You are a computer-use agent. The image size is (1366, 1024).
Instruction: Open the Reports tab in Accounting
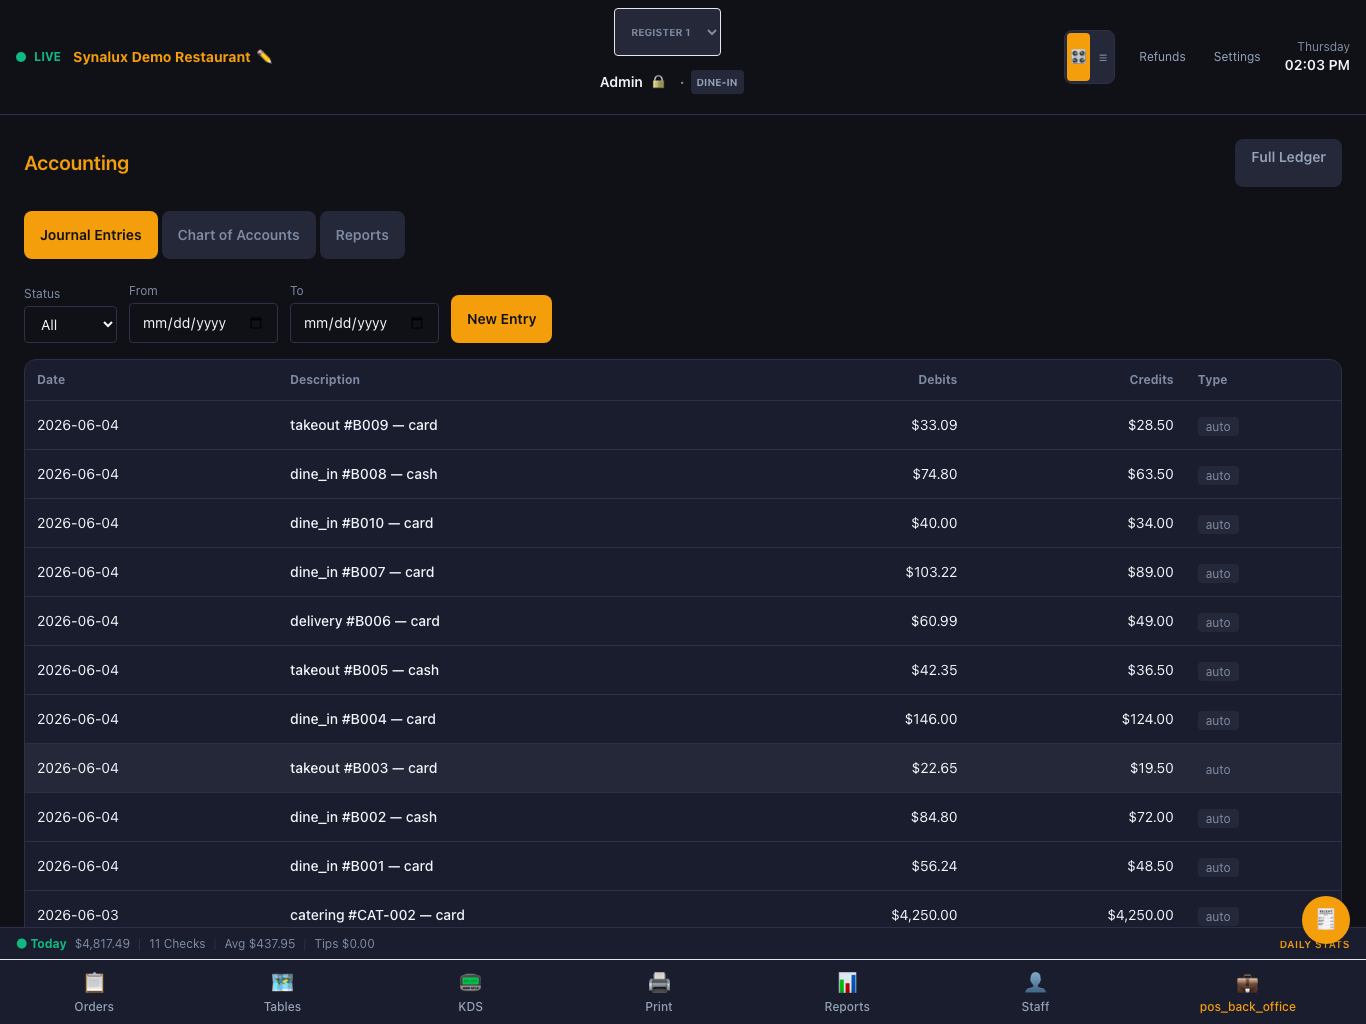362,235
